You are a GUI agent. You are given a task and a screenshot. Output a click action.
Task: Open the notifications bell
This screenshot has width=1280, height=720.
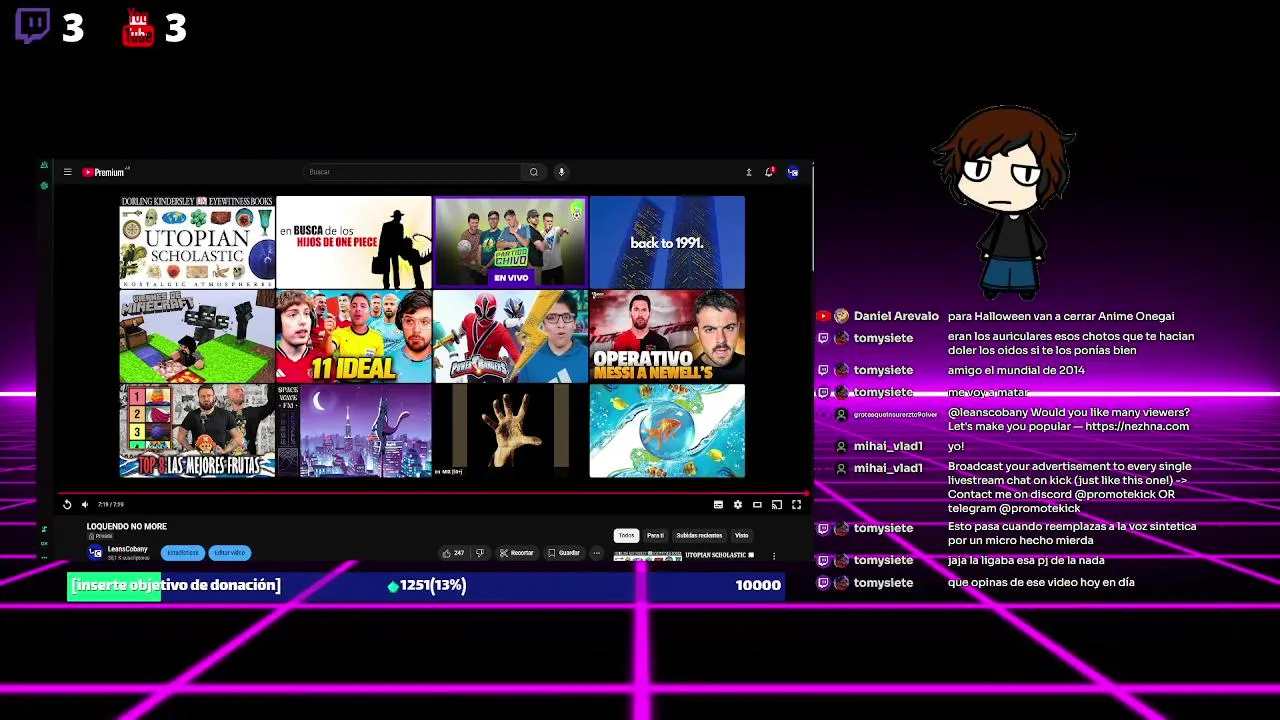[769, 172]
